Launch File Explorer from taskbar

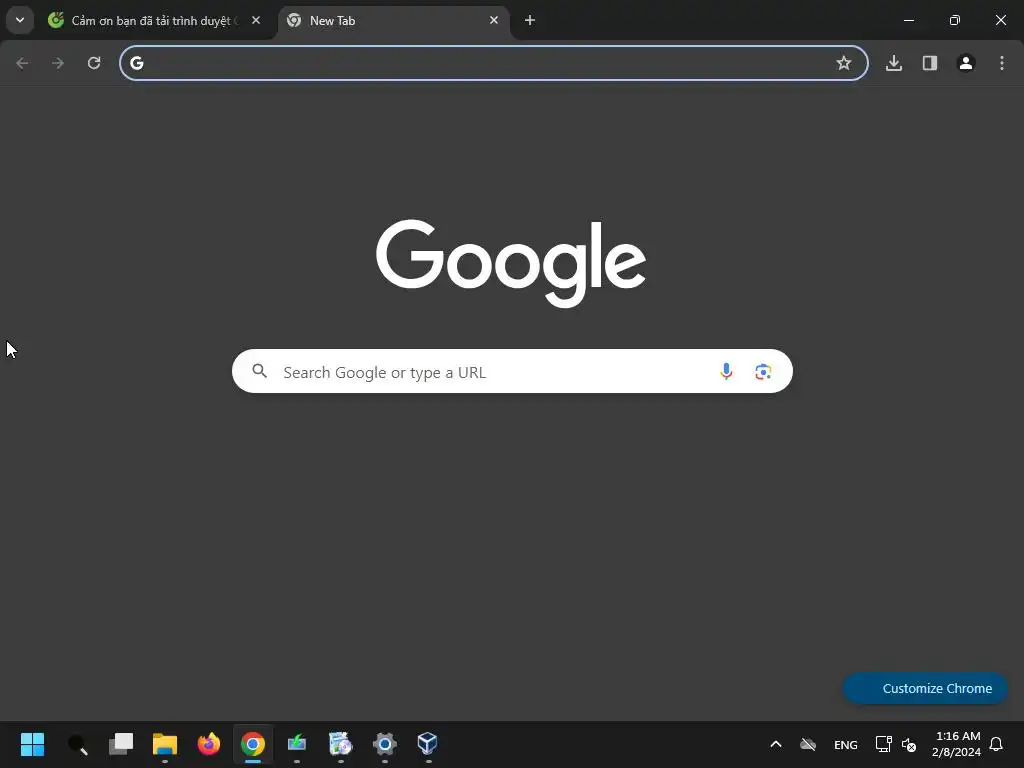point(165,744)
